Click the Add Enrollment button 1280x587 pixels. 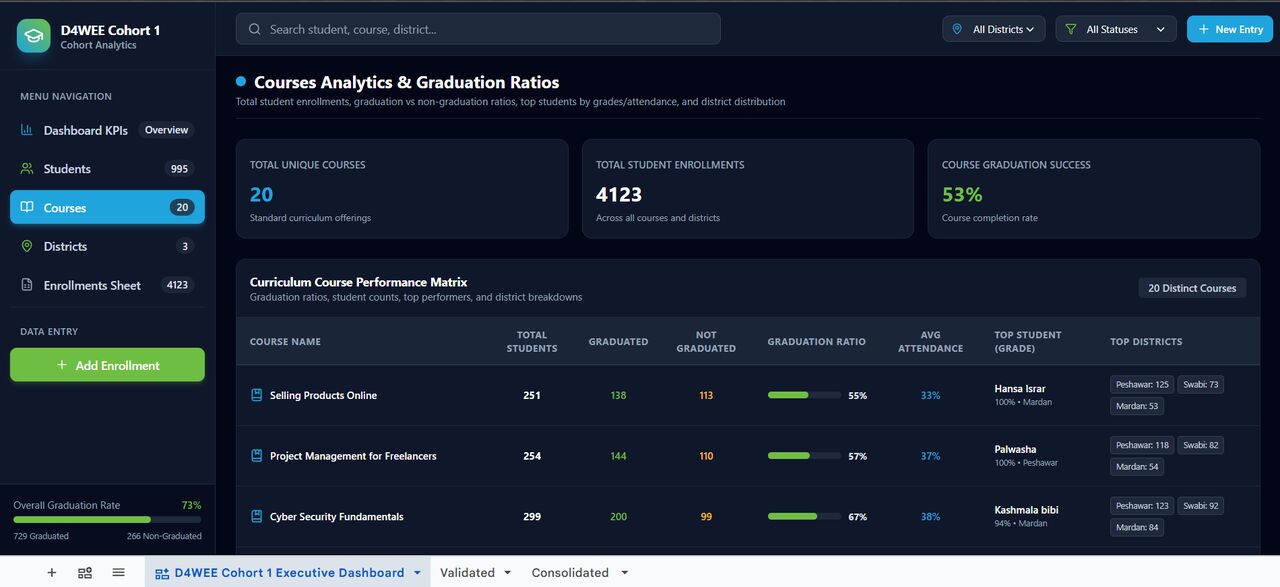tap(107, 365)
